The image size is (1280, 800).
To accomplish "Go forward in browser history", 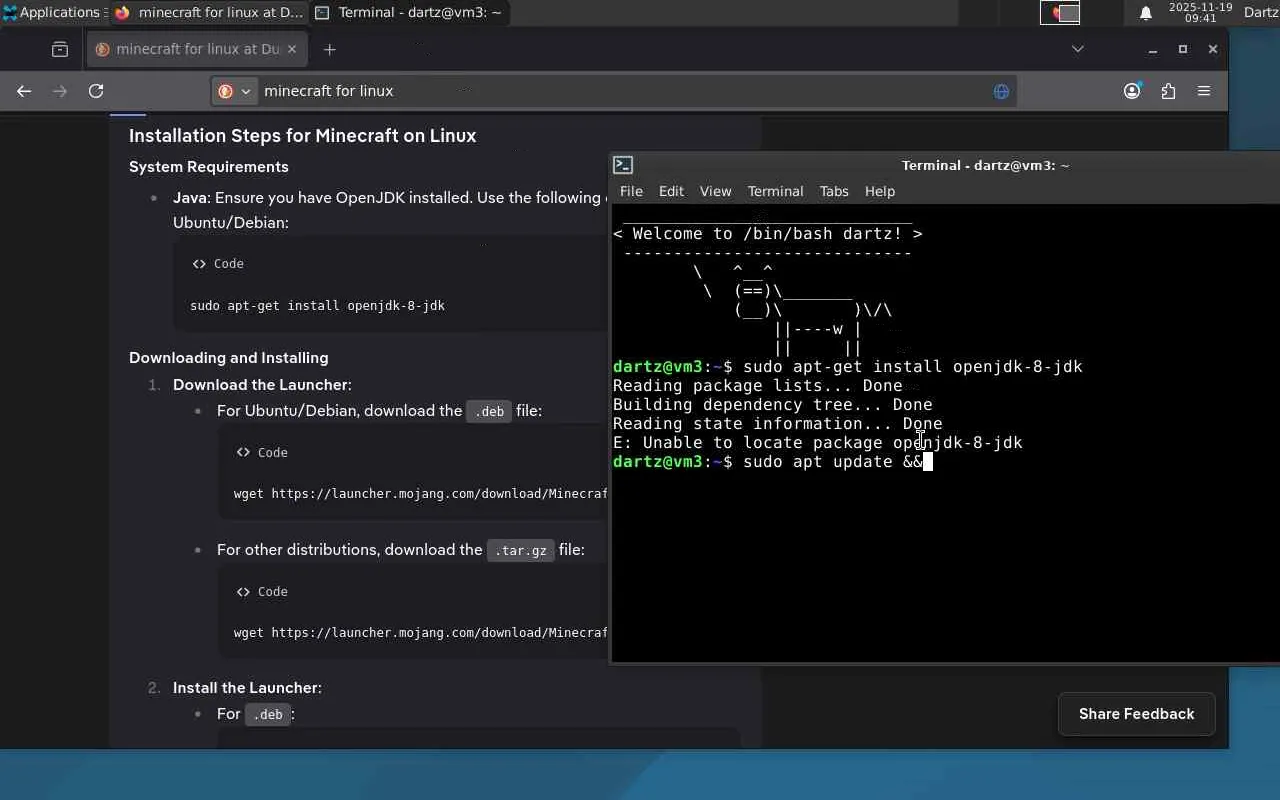I will [60, 91].
